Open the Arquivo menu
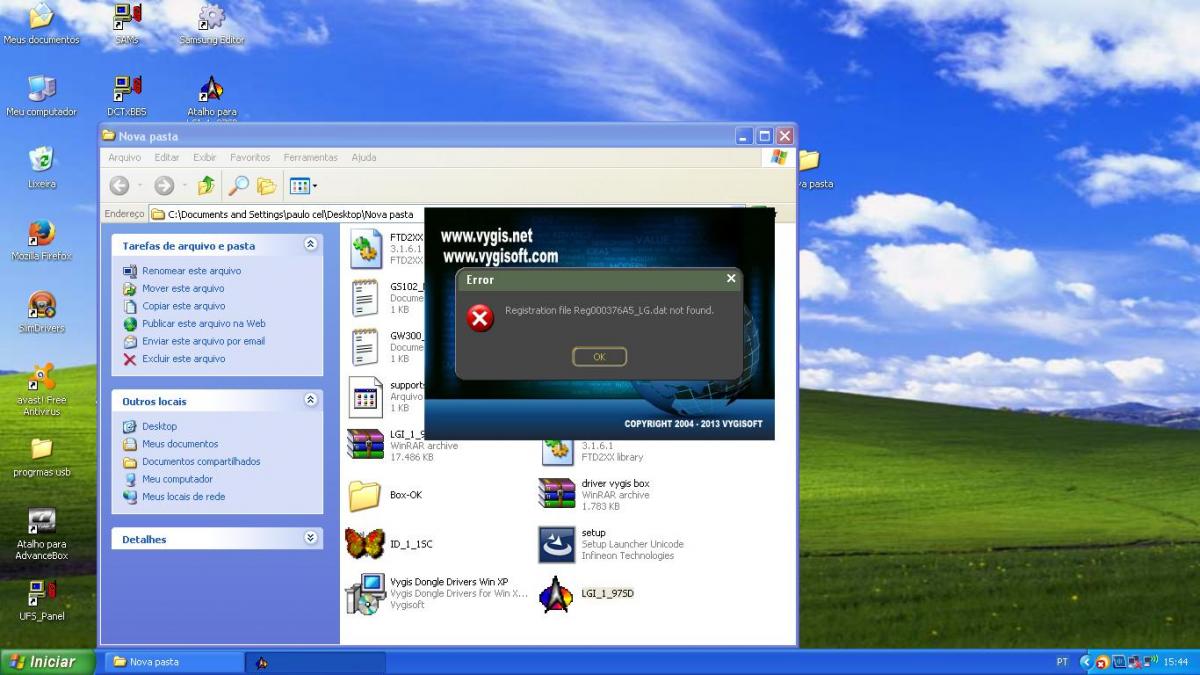Image resolution: width=1200 pixels, height=675 pixels. pyautogui.click(x=125, y=157)
